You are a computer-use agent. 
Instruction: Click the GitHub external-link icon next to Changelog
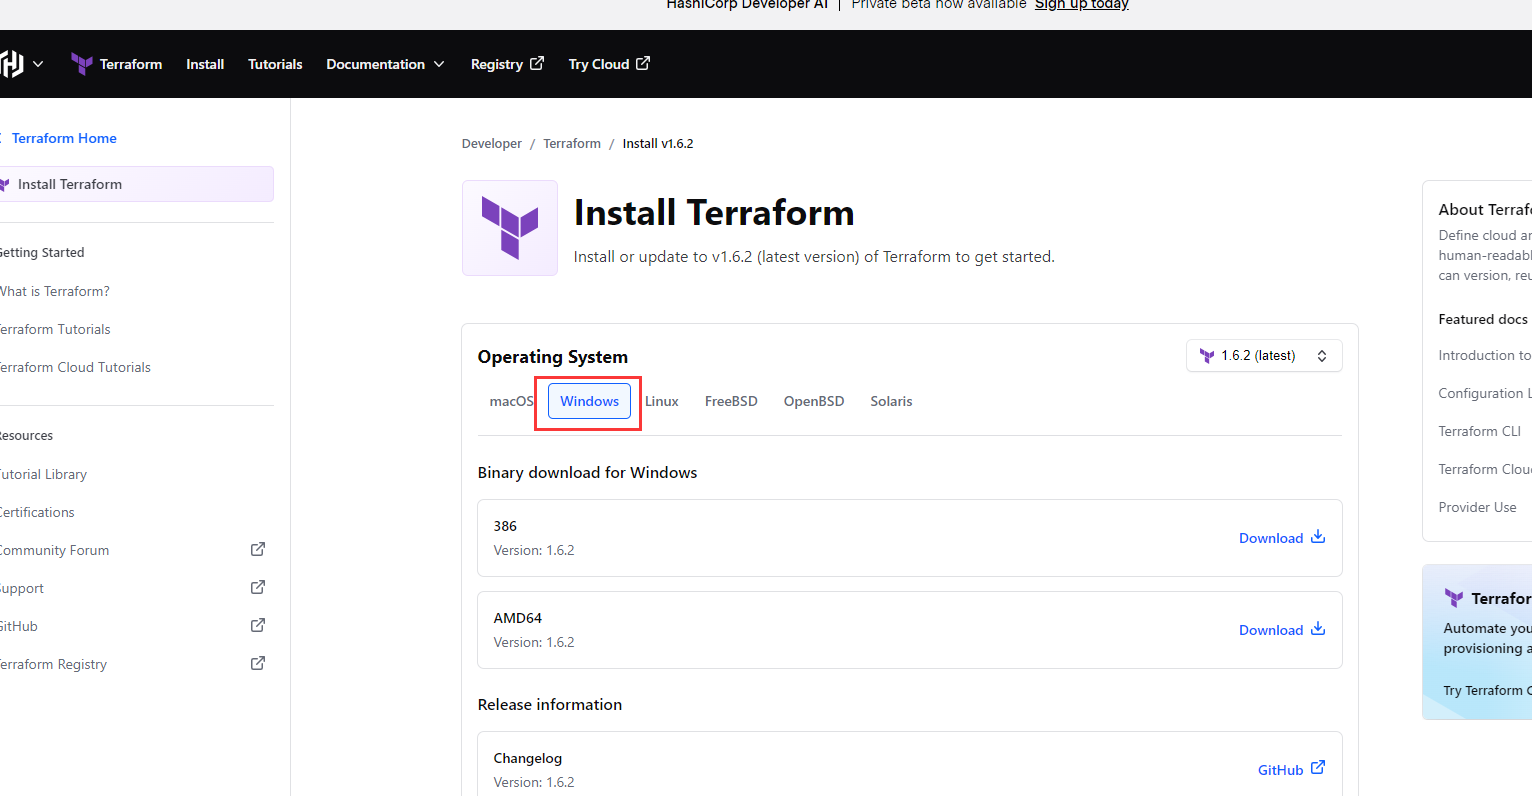tap(1318, 767)
